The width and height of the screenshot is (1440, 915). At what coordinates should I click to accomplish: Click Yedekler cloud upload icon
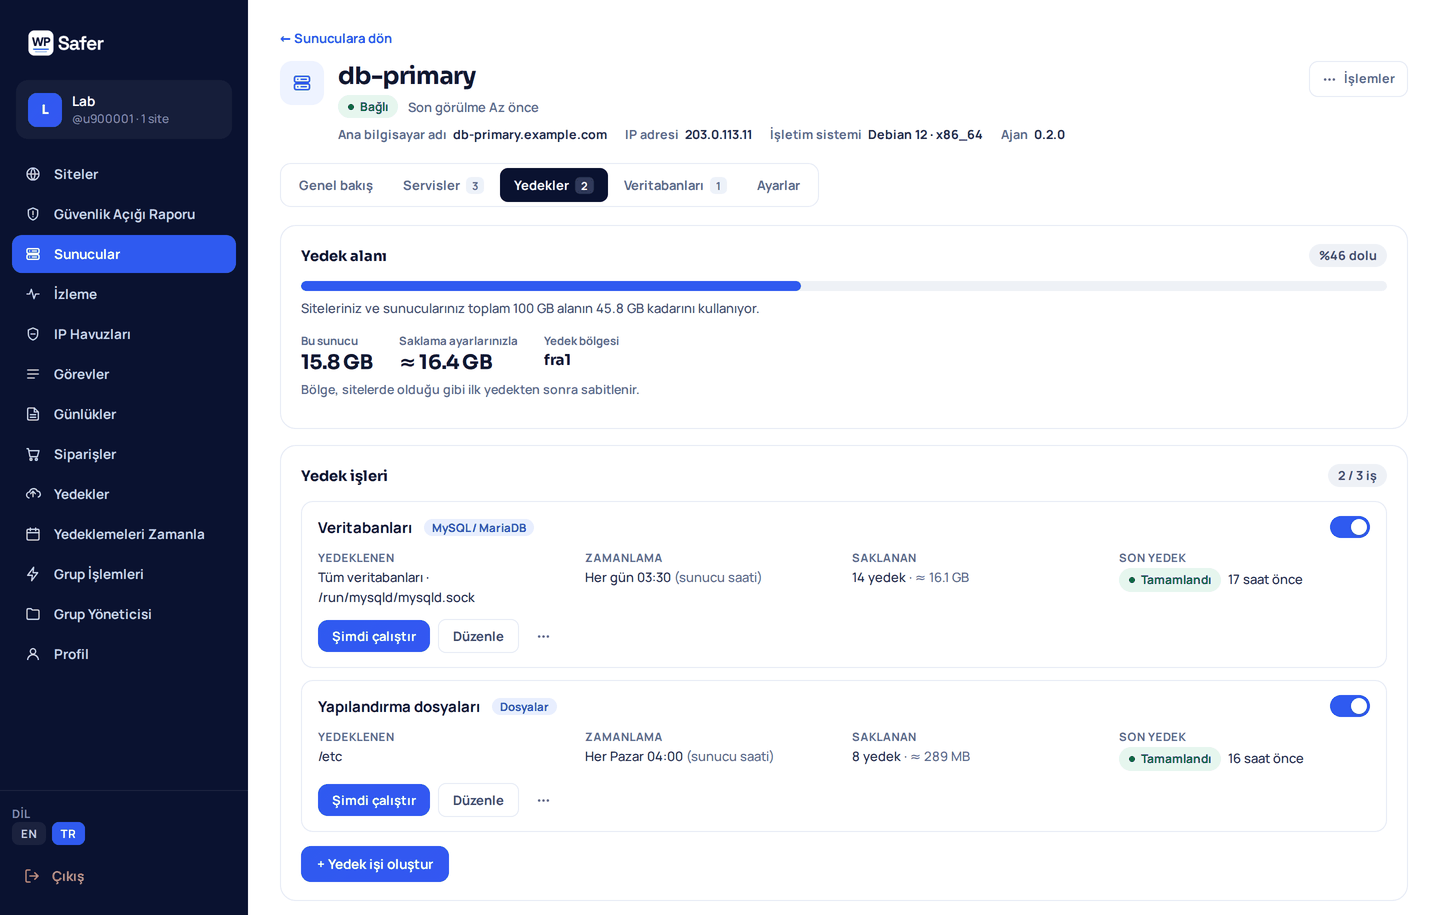(33, 494)
